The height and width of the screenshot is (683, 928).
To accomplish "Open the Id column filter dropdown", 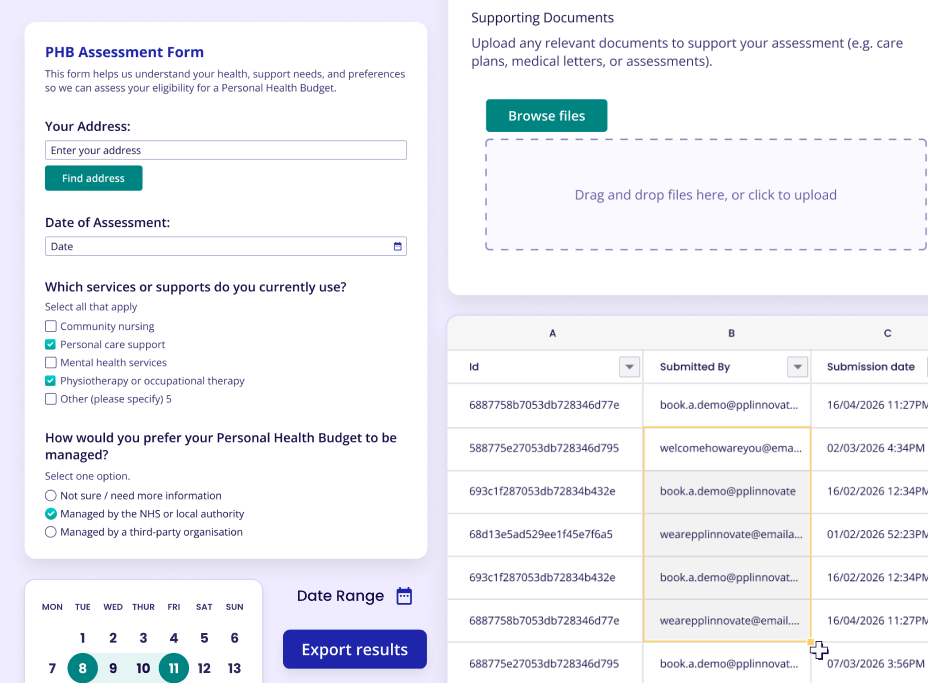I will point(629,367).
